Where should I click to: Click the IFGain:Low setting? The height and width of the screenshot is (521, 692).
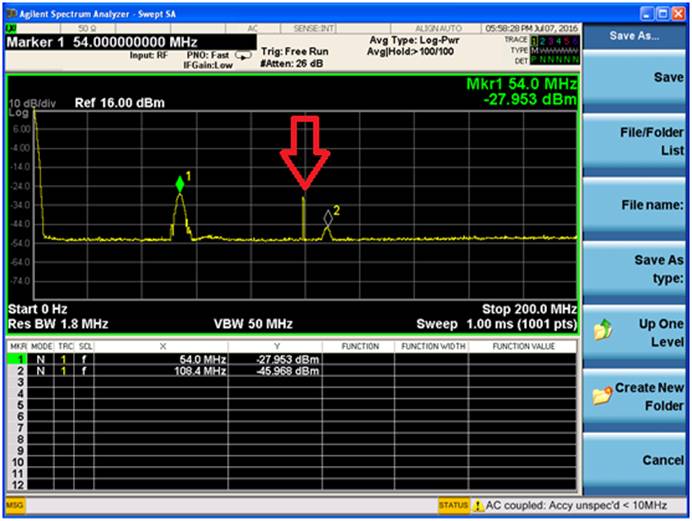point(208,66)
